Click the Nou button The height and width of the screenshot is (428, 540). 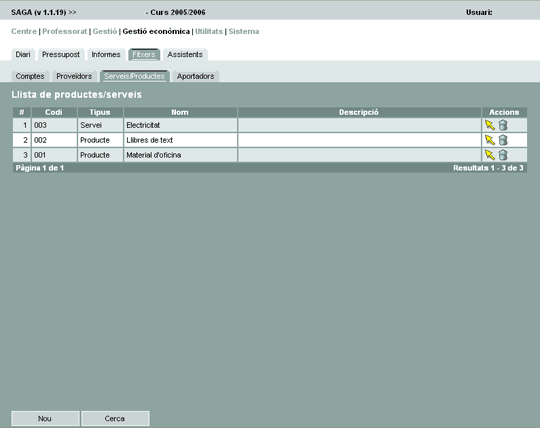(45, 418)
